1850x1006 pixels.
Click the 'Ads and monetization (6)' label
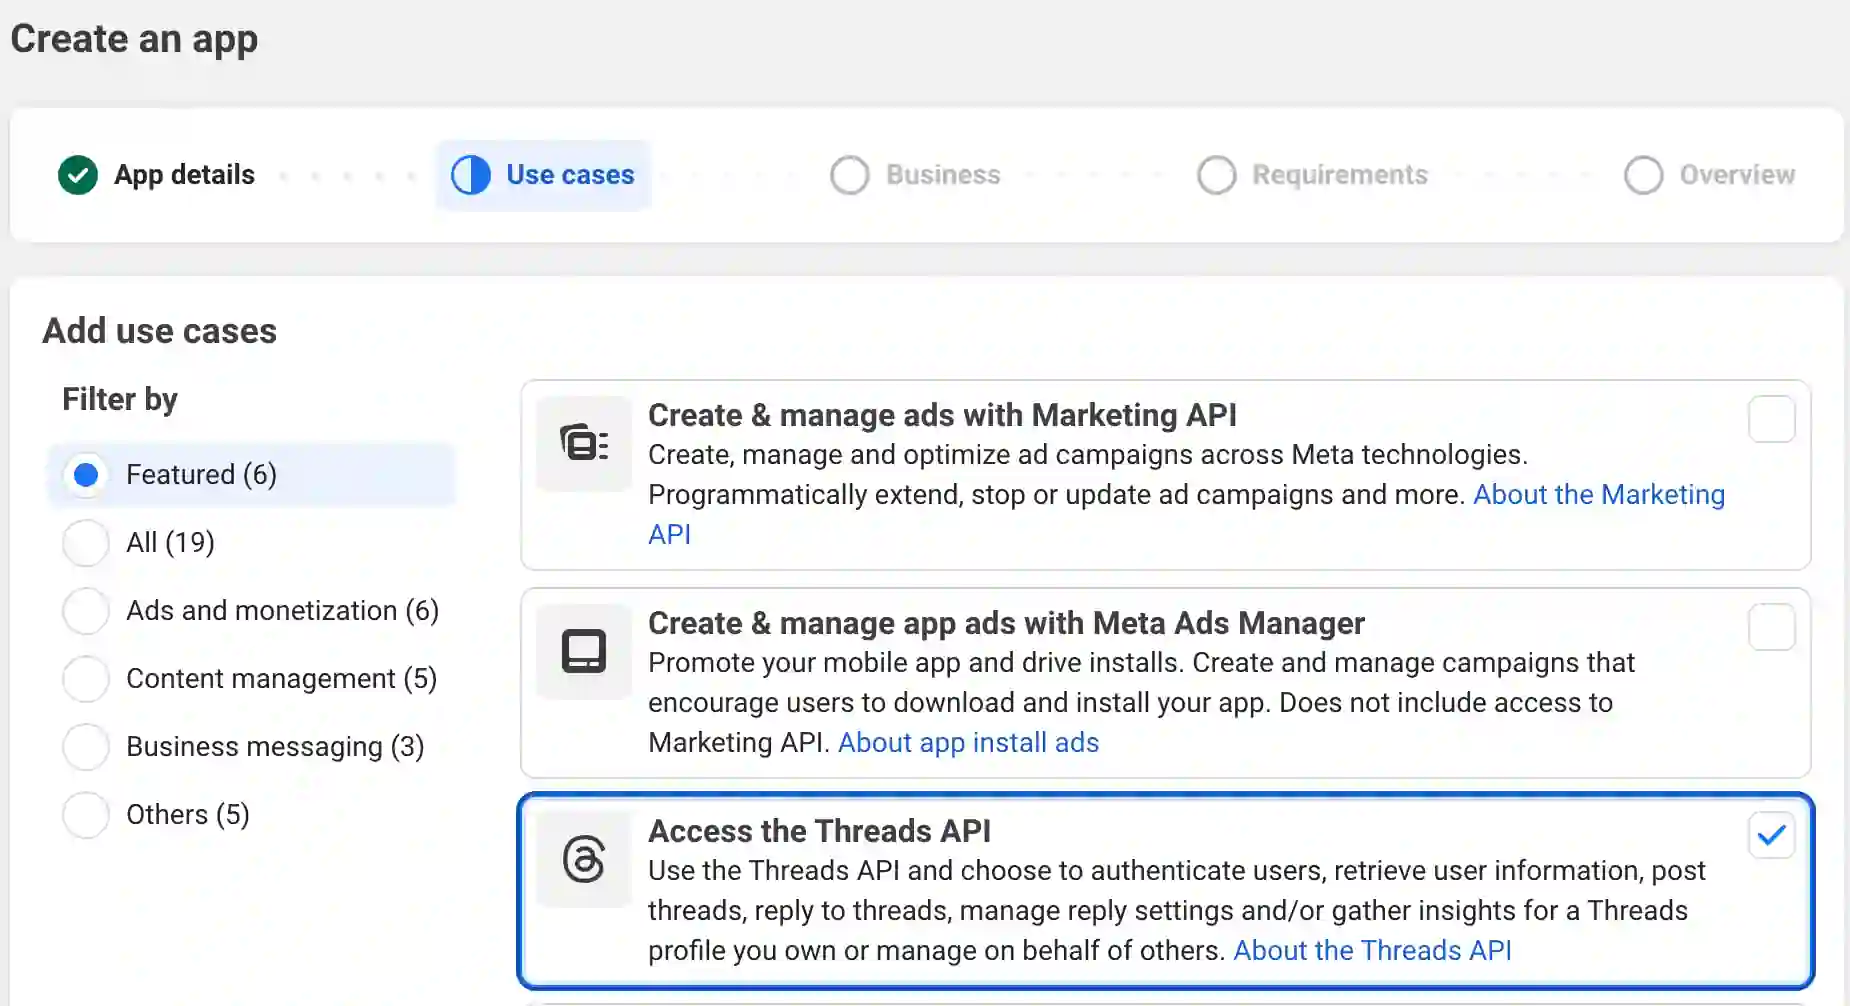[x=282, y=610]
